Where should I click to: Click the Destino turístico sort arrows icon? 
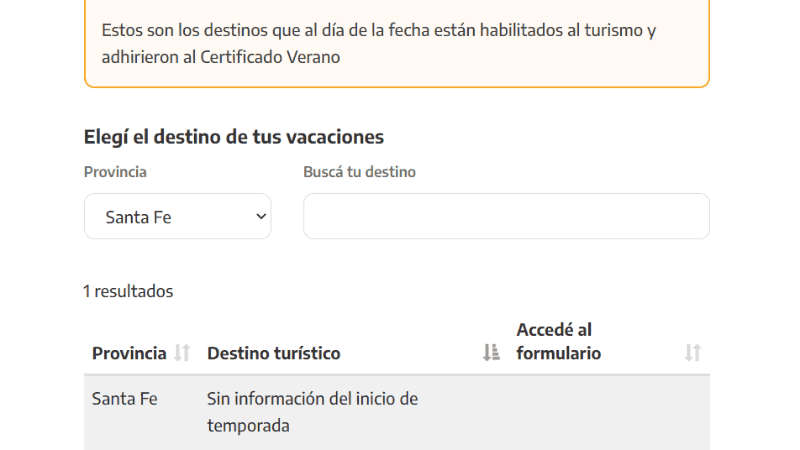(491, 353)
